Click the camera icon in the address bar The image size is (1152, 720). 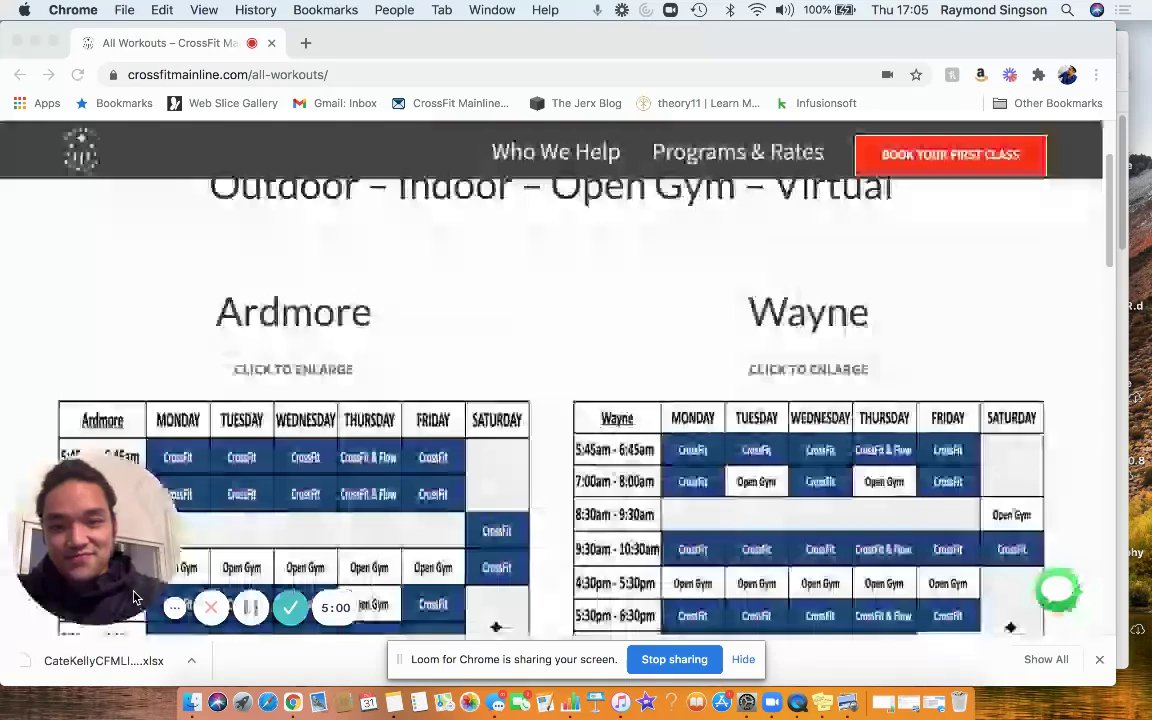click(x=888, y=74)
